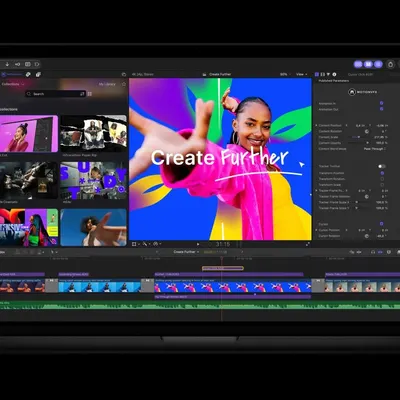Click the background tasks toolbar icon
Viewport: 400px width, 400px height.
28,64
